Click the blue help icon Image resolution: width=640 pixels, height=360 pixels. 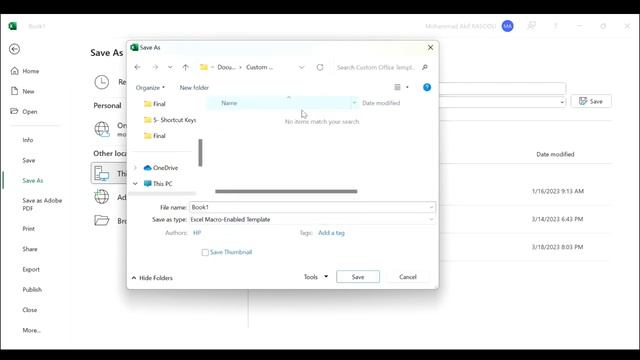point(427,87)
